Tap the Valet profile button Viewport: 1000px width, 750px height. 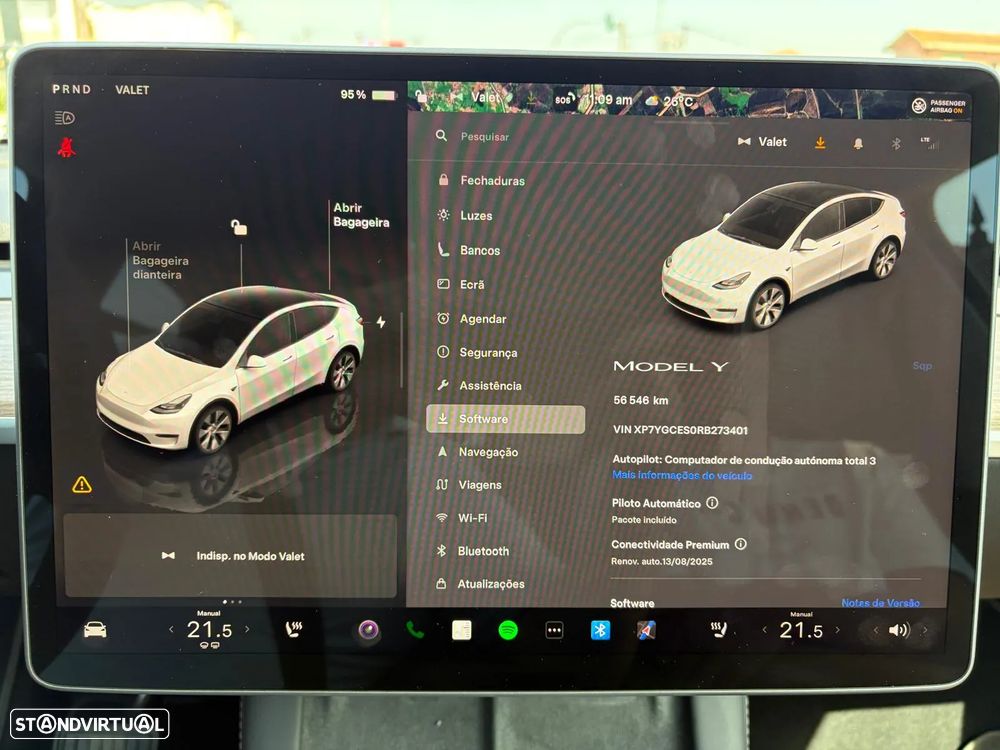762,142
